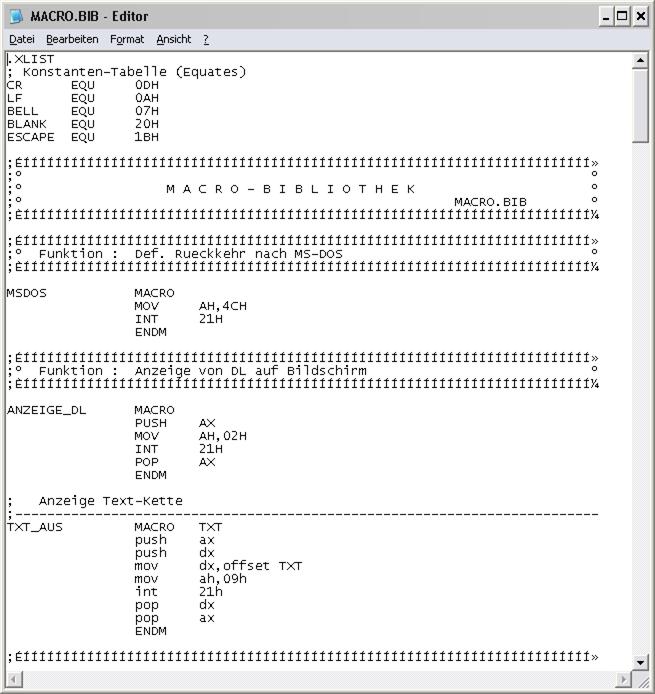This screenshot has height=694, width=655.
Task: Minimize the Editor window
Action: 607,16
